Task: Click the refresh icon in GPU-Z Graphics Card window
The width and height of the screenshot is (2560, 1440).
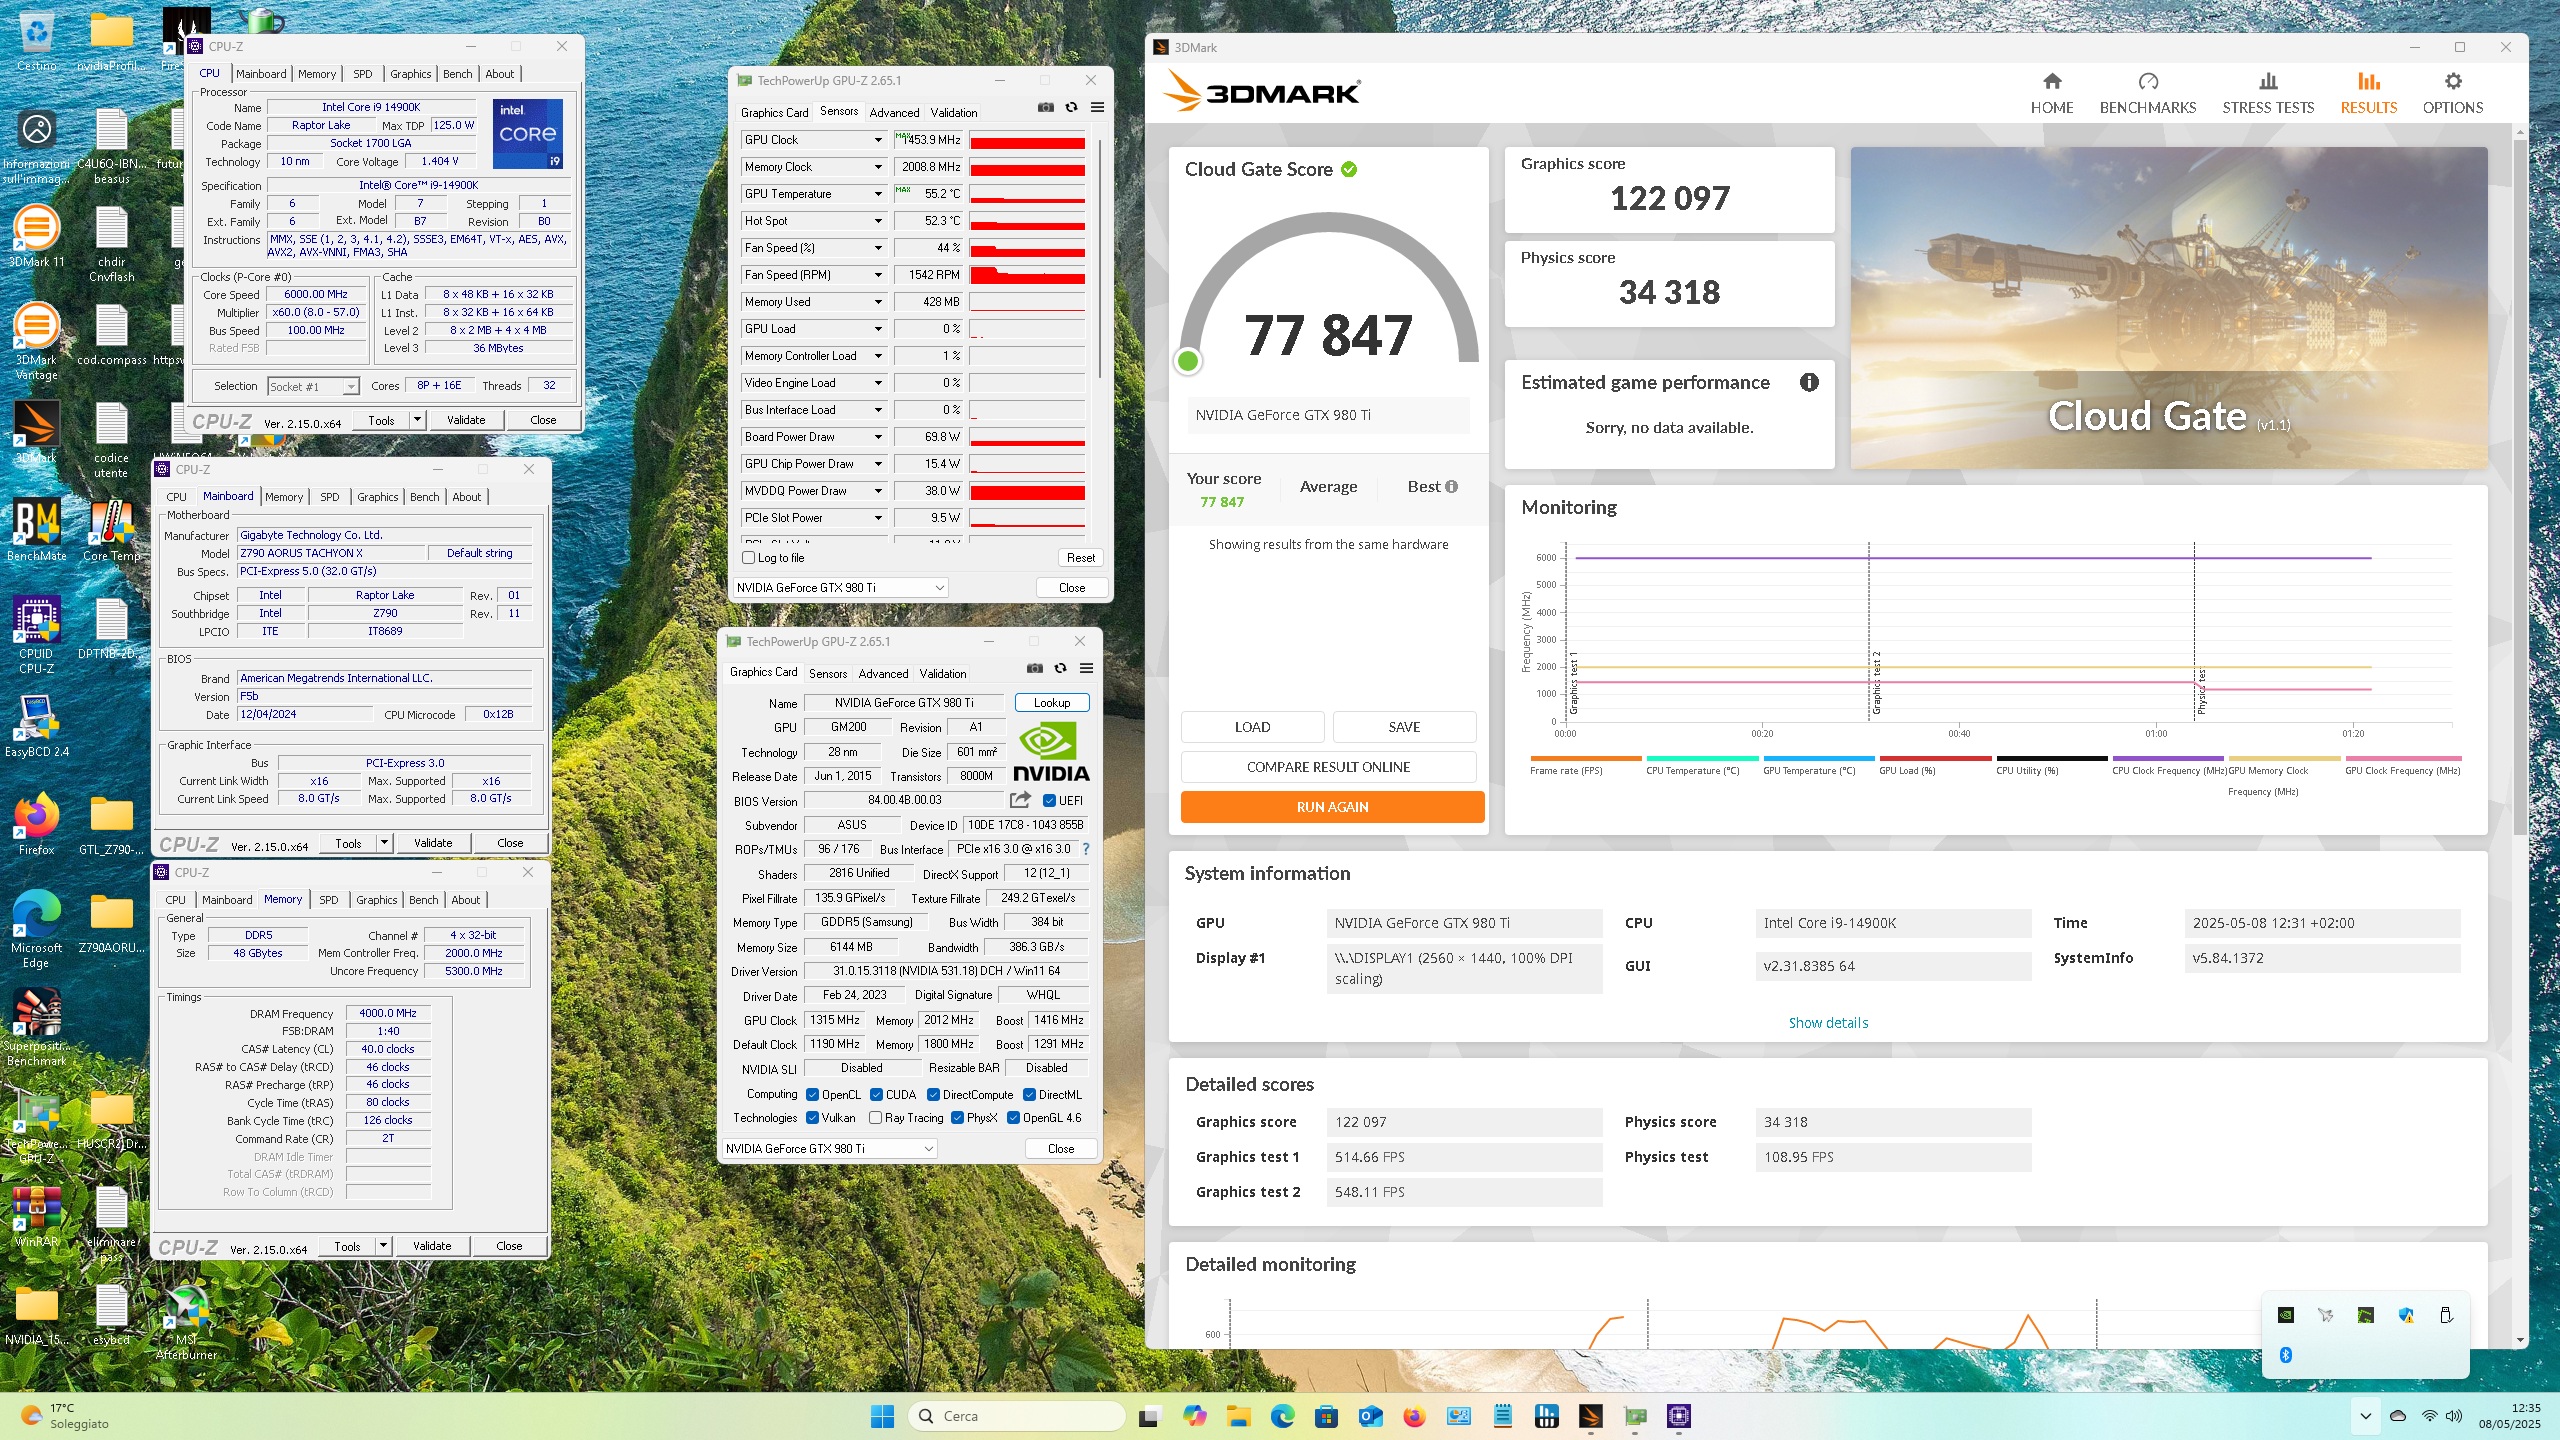Action: (1060, 669)
